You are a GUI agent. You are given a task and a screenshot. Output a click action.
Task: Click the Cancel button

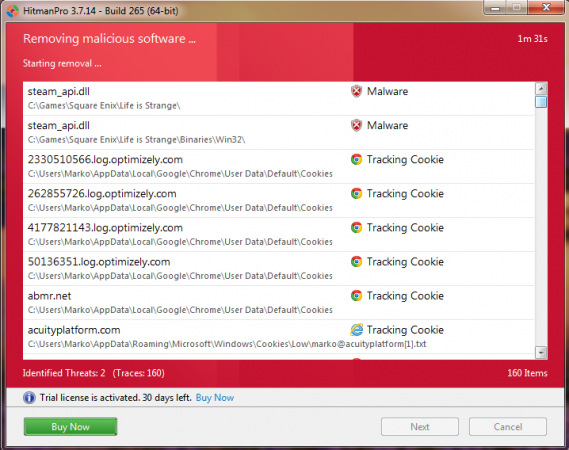click(x=508, y=427)
